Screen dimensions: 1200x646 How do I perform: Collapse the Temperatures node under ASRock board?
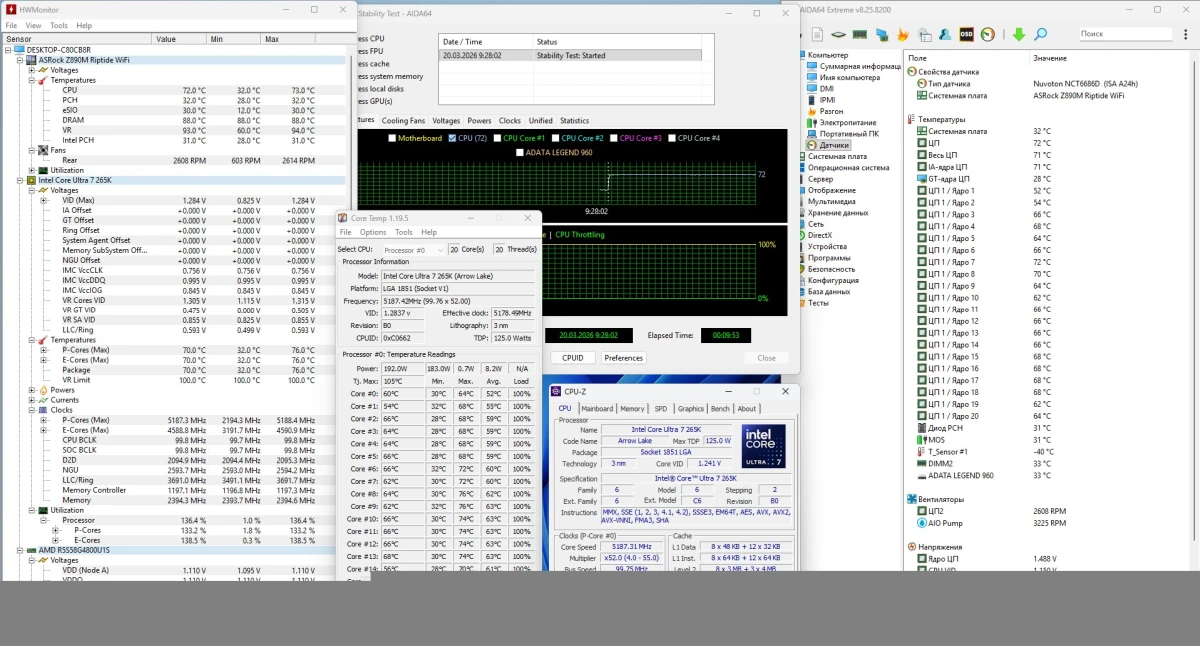[32, 80]
